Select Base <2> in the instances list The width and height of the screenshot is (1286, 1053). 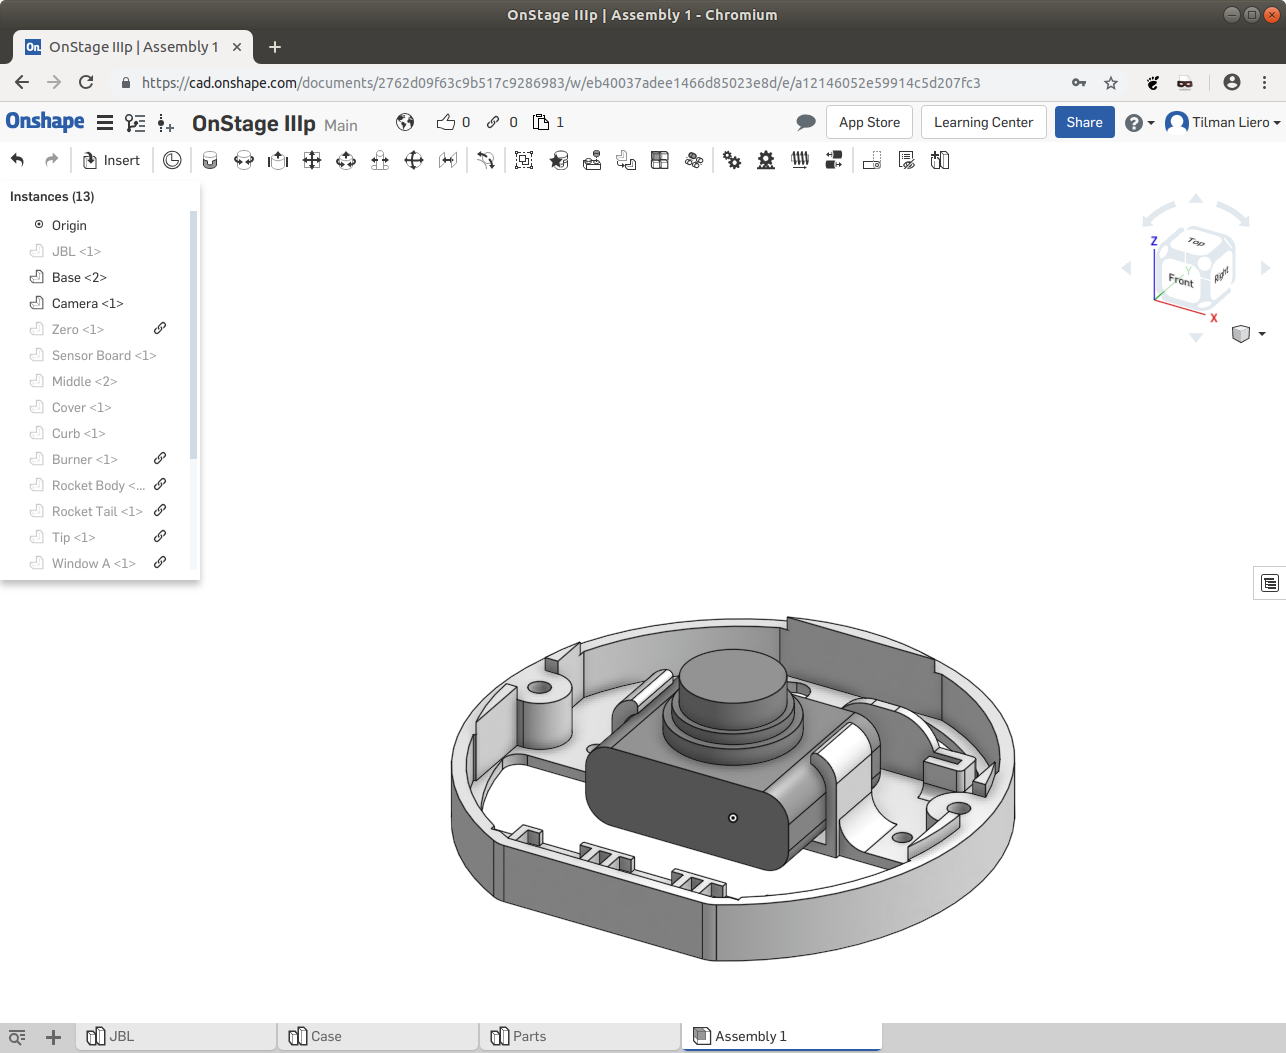79,277
